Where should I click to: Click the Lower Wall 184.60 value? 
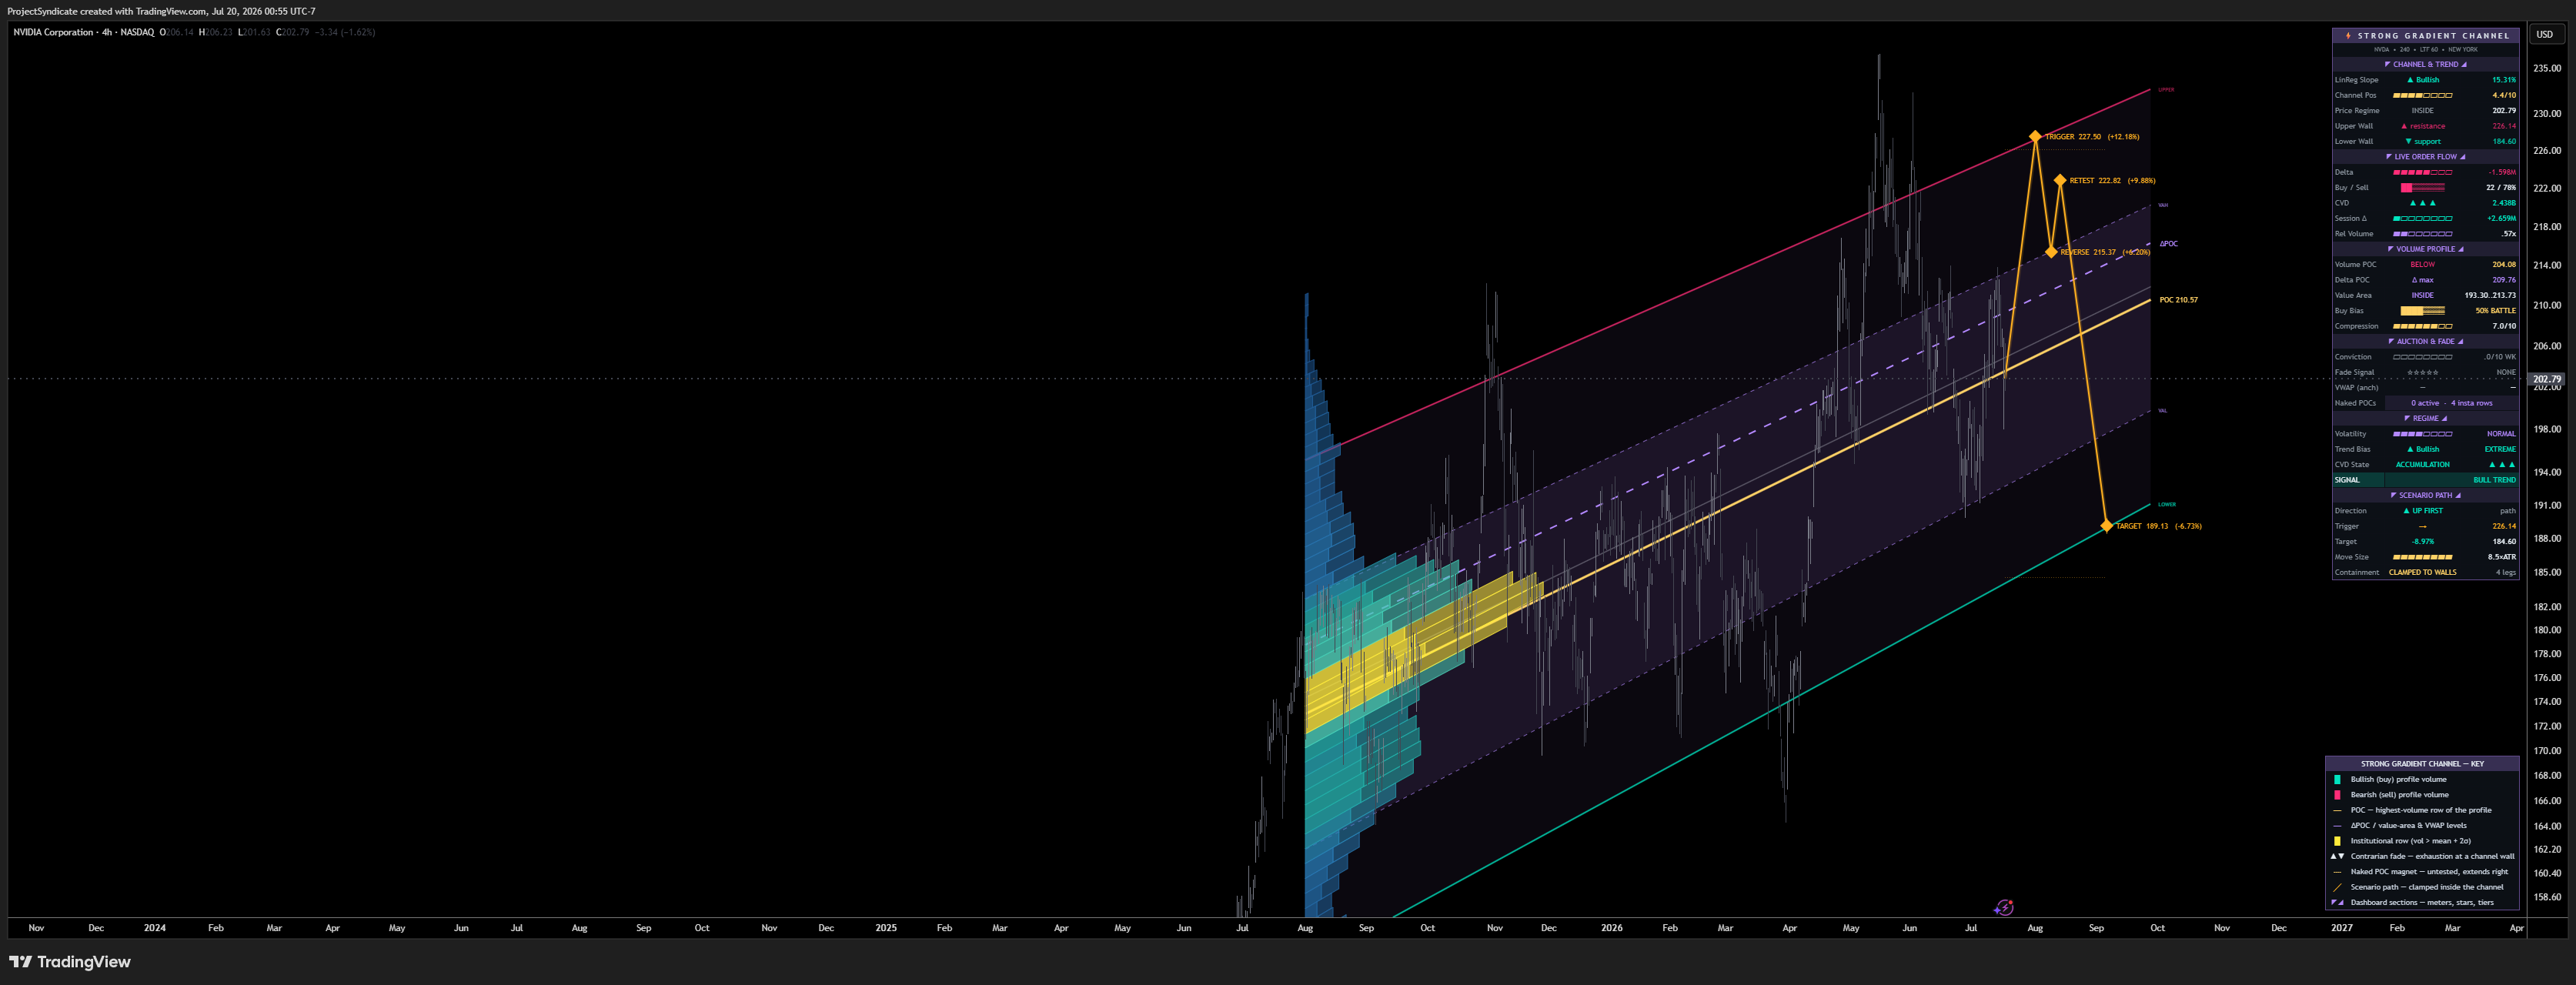click(x=2503, y=141)
